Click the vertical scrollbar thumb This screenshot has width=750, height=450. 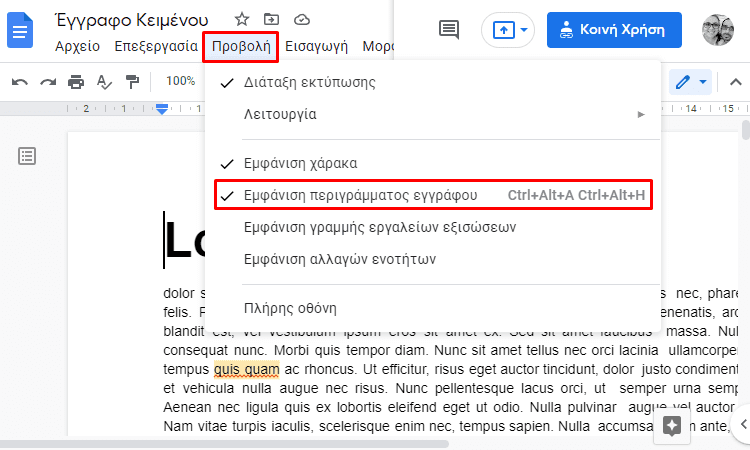click(745, 130)
